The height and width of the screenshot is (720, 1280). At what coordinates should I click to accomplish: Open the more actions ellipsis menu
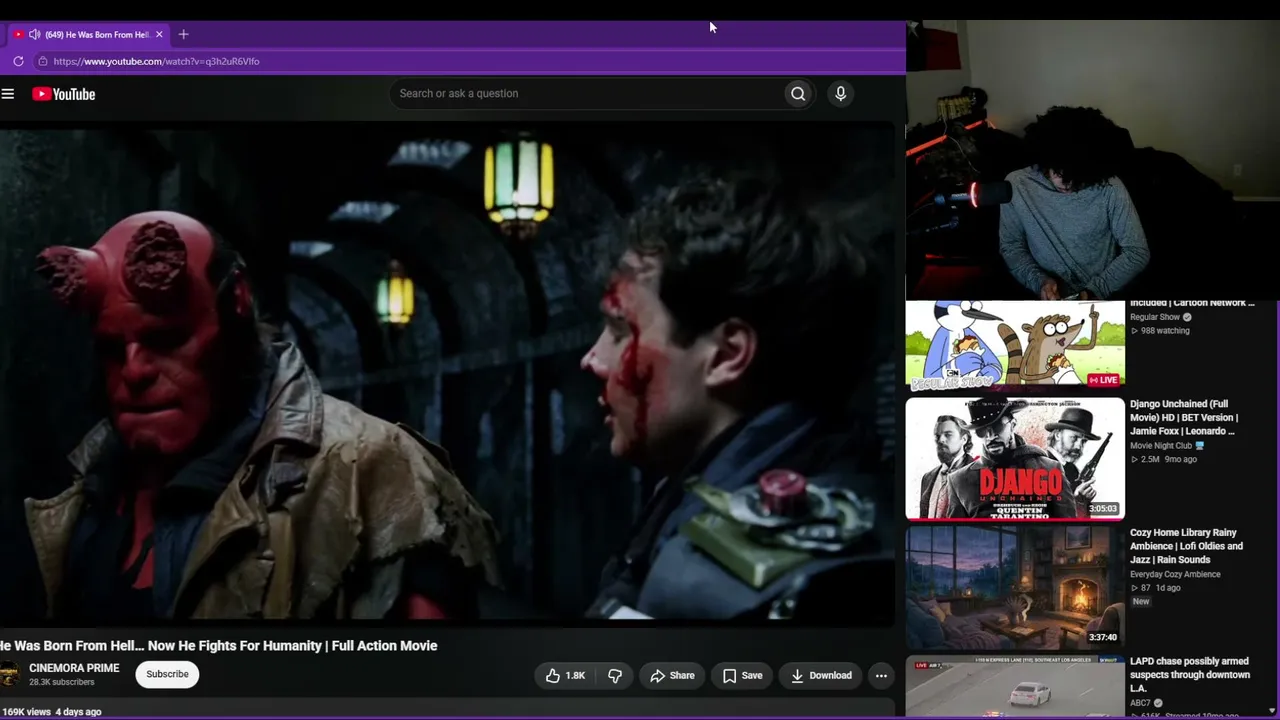pos(881,675)
